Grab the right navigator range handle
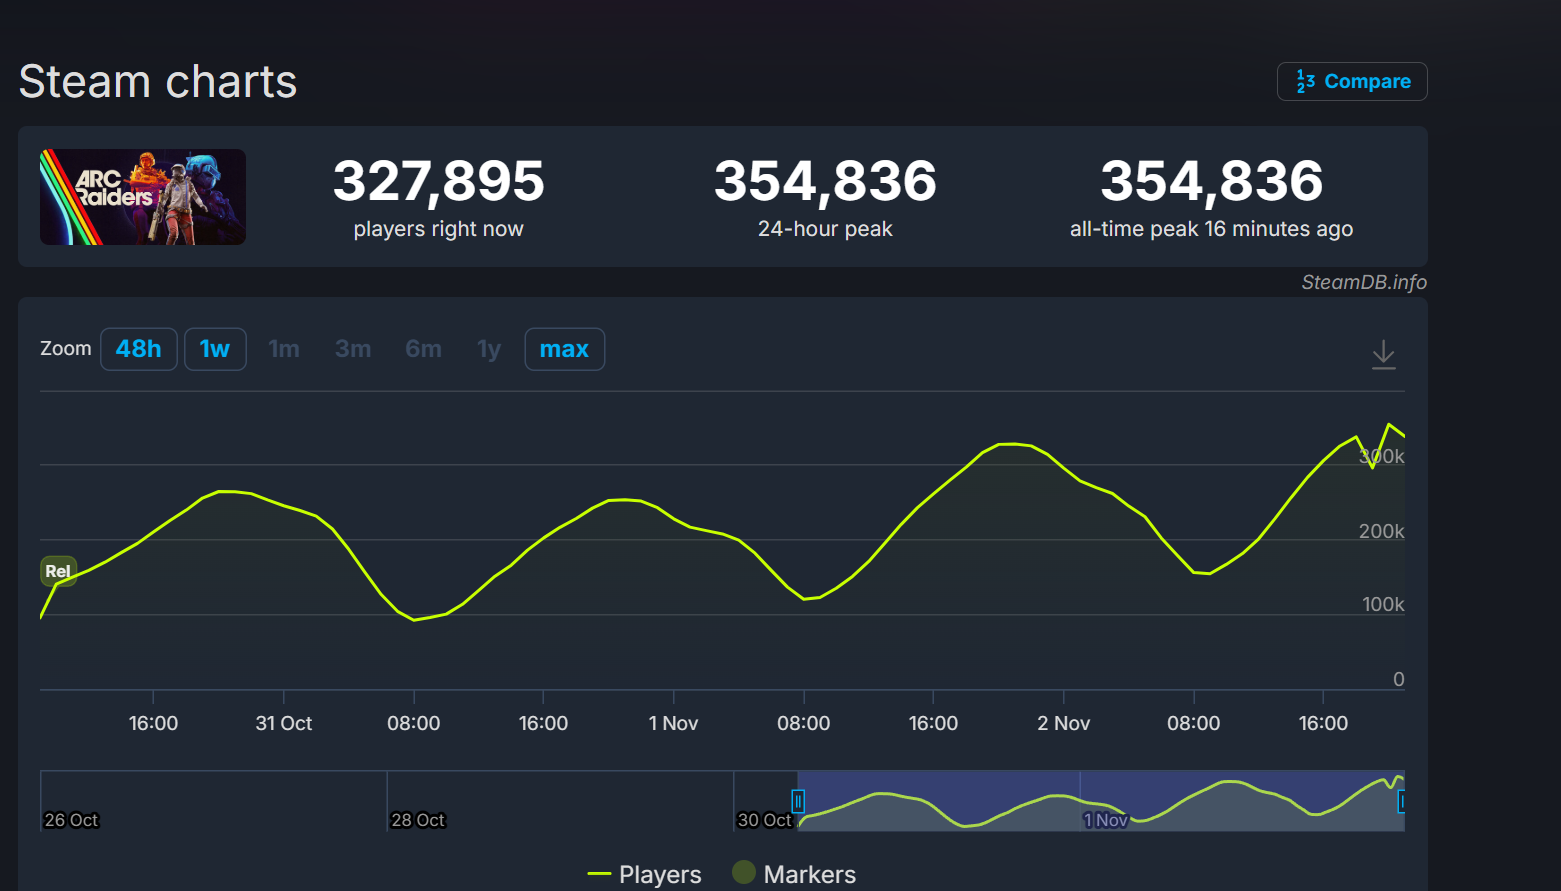 [1401, 801]
